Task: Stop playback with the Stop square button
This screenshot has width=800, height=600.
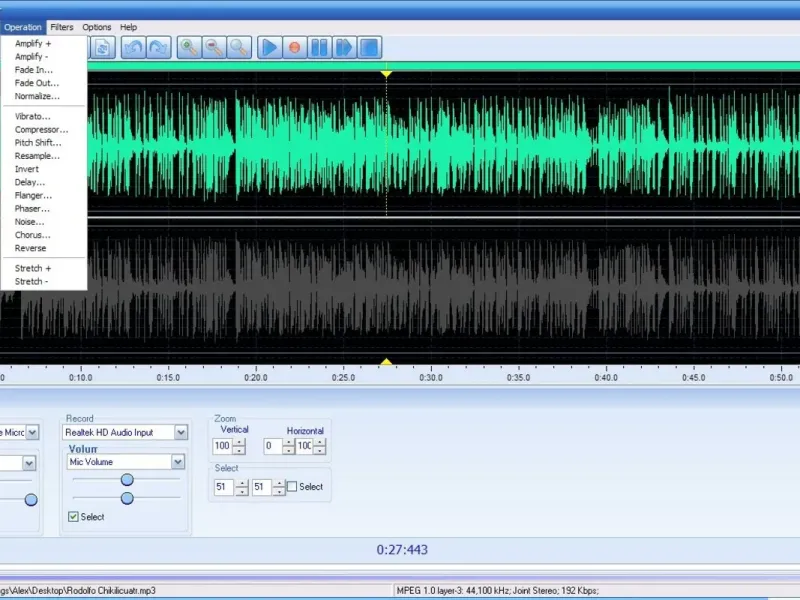Action: [369, 47]
